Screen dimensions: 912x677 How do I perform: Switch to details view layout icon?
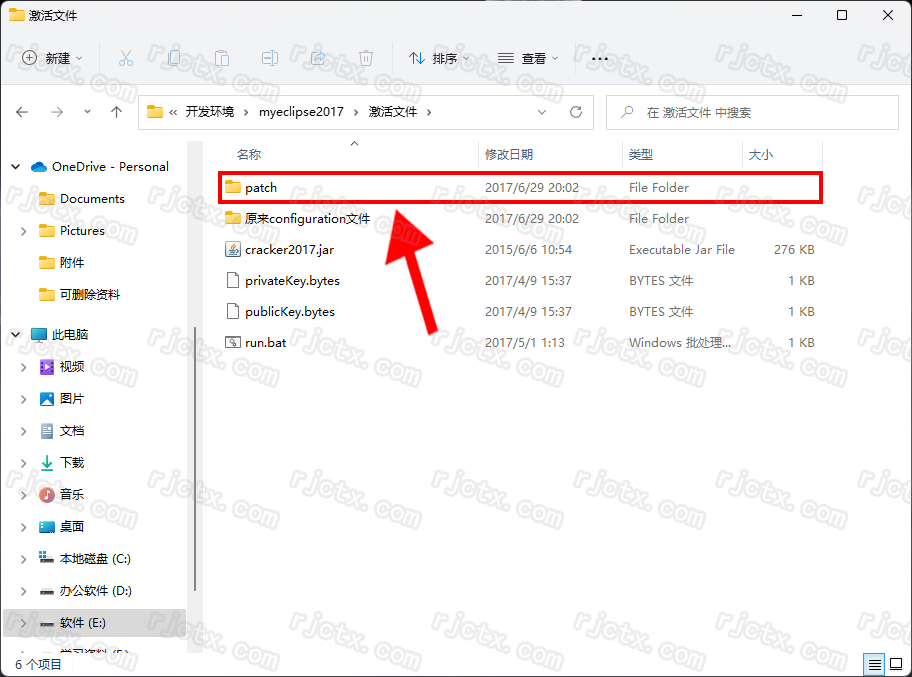coord(874,664)
